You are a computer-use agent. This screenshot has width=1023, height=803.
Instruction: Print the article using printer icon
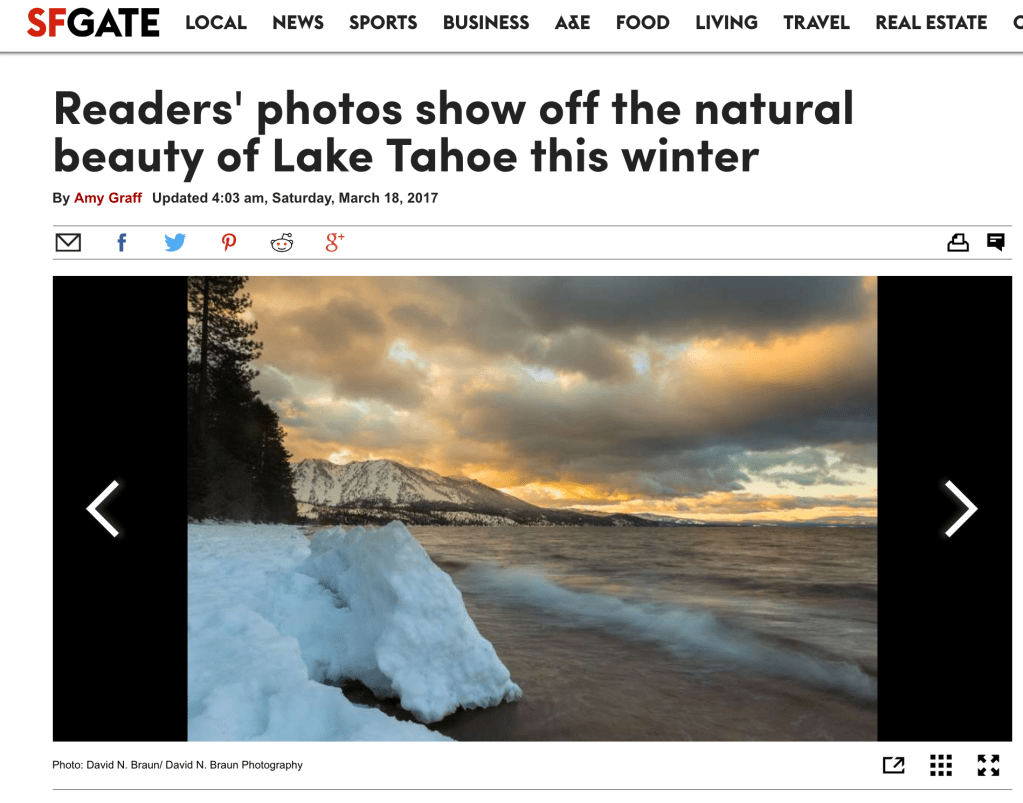(x=958, y=243)
